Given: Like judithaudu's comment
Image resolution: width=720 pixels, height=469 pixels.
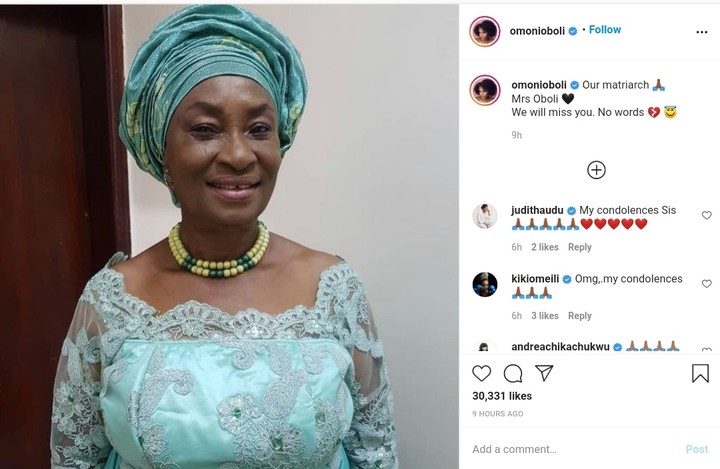Looking at the screenshot, I should (707, 215).
